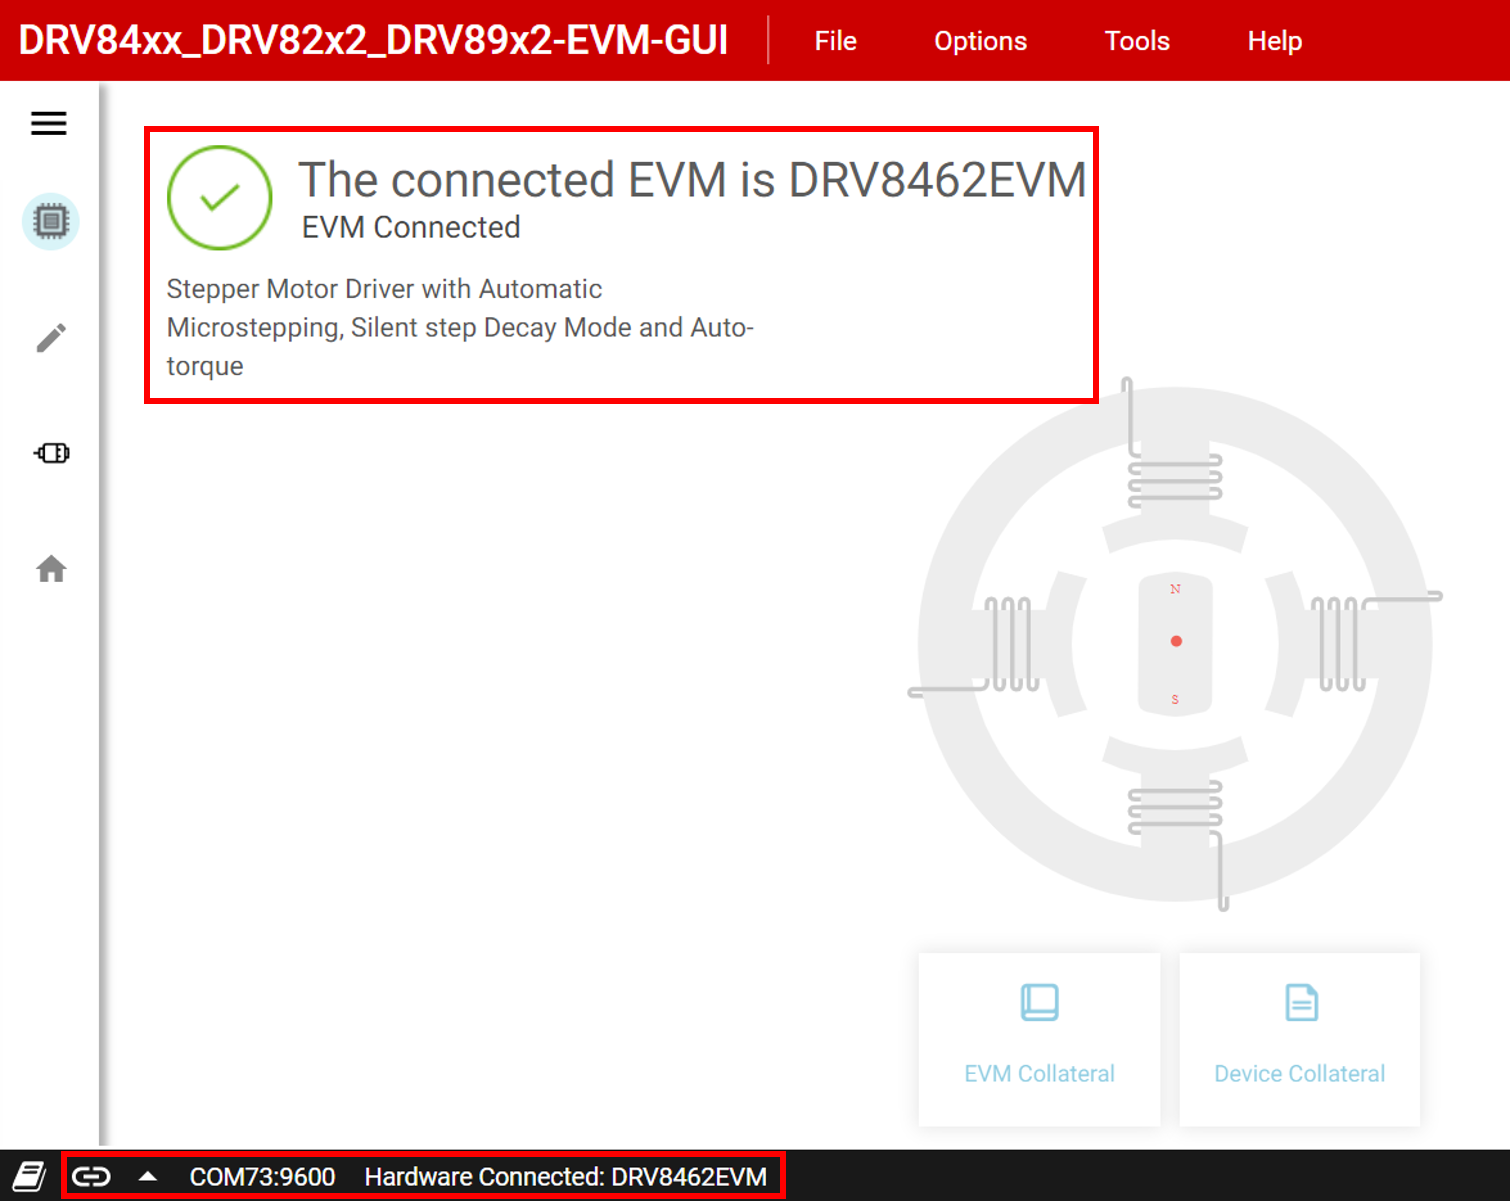The width and height of the screenshot is (1510, 1201).
Task: Open the Tools menu
Action: 1136,40
